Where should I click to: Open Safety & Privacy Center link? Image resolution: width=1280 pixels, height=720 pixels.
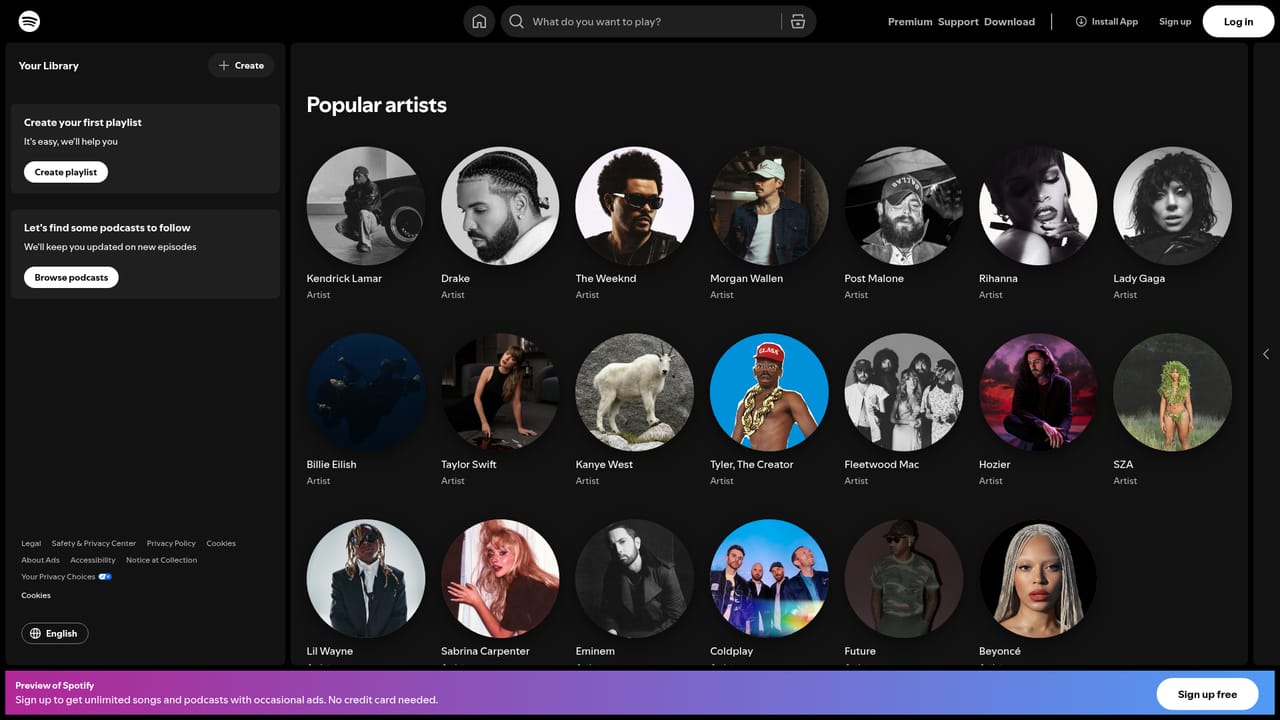pos(94,544)
